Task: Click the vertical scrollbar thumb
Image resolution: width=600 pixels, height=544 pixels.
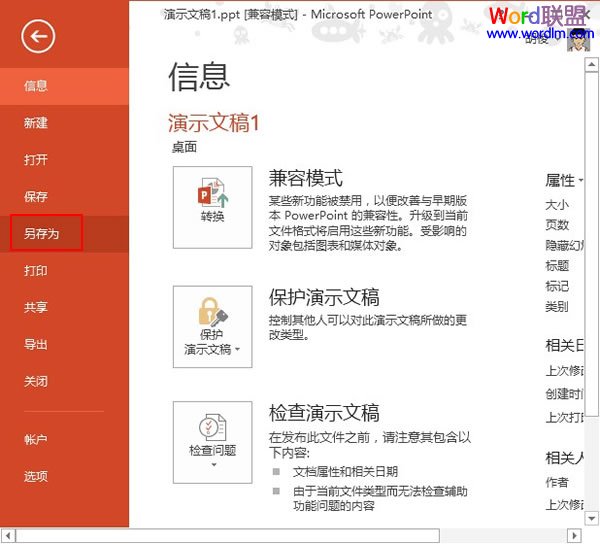Action: (592, 244)
